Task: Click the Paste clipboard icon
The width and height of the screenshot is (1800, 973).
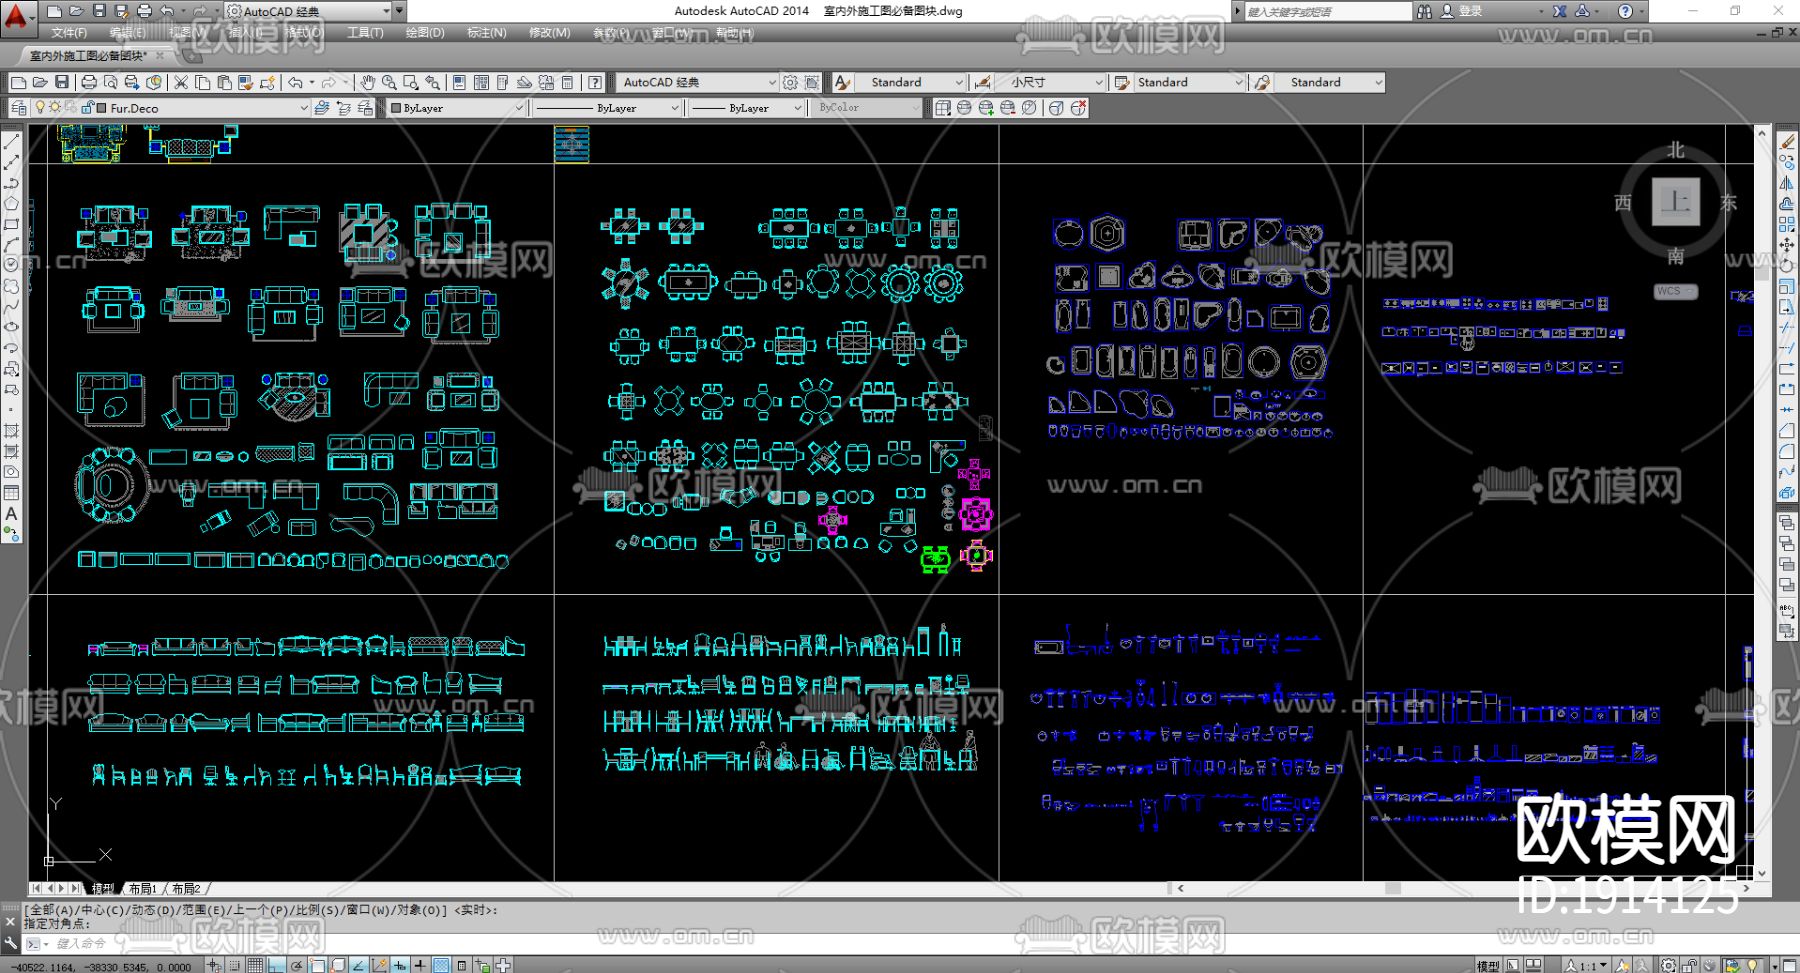Action: click(x=224, y=82)
